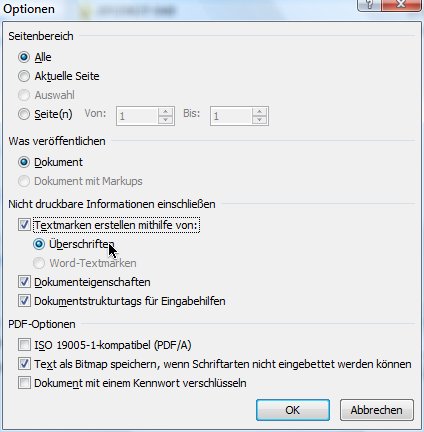Confirm the options with OK
The image size is (424, 432).
click(x=293, y=410)
